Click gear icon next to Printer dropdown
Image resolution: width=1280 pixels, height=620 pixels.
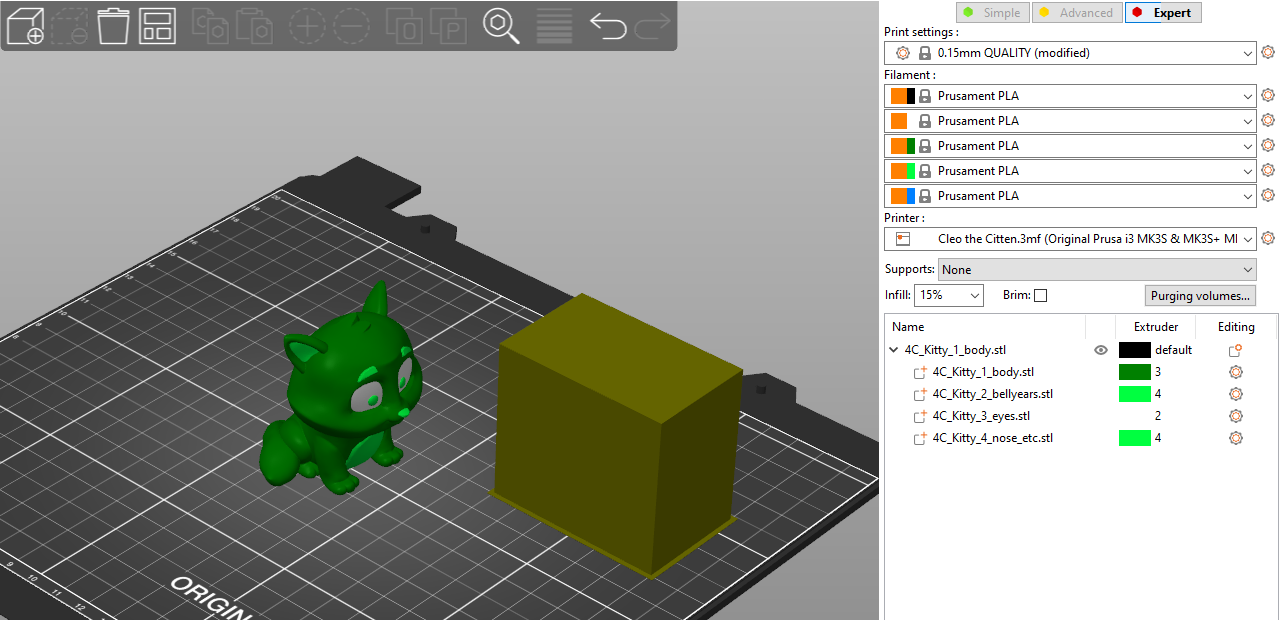pyautogui.click(x=1268, y=239)
